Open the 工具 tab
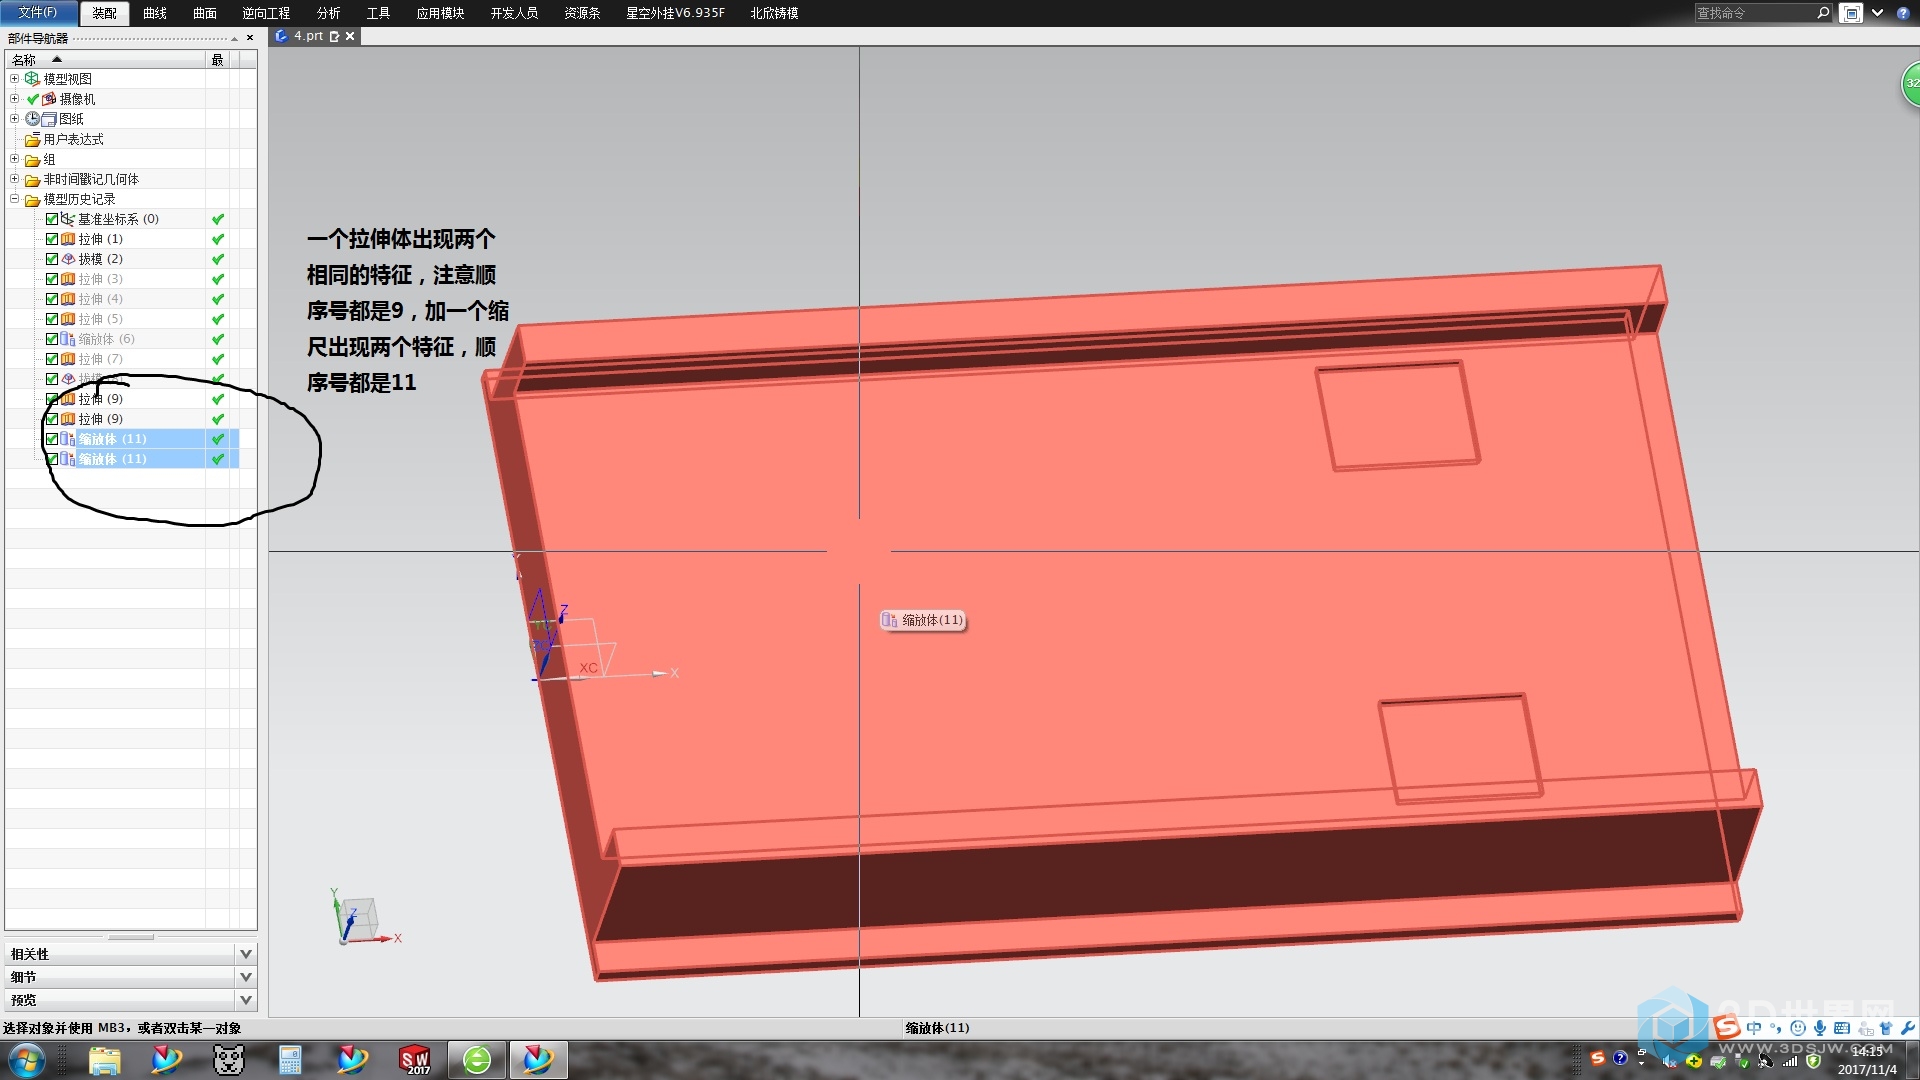Viewport: 1920px width, 1080px height. coord(378,13)
